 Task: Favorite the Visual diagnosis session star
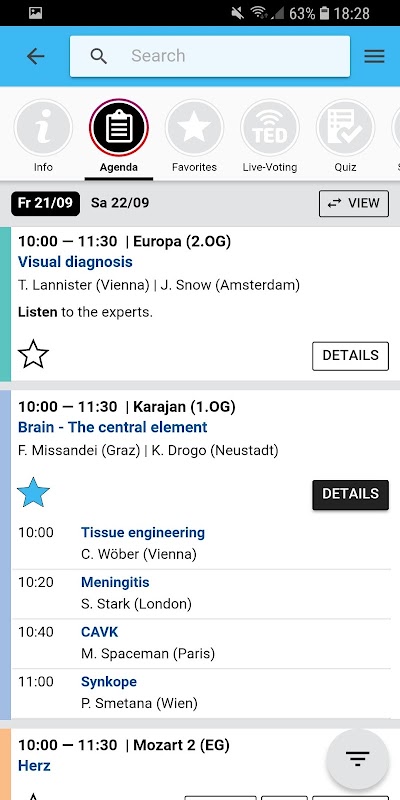(33, 355)
